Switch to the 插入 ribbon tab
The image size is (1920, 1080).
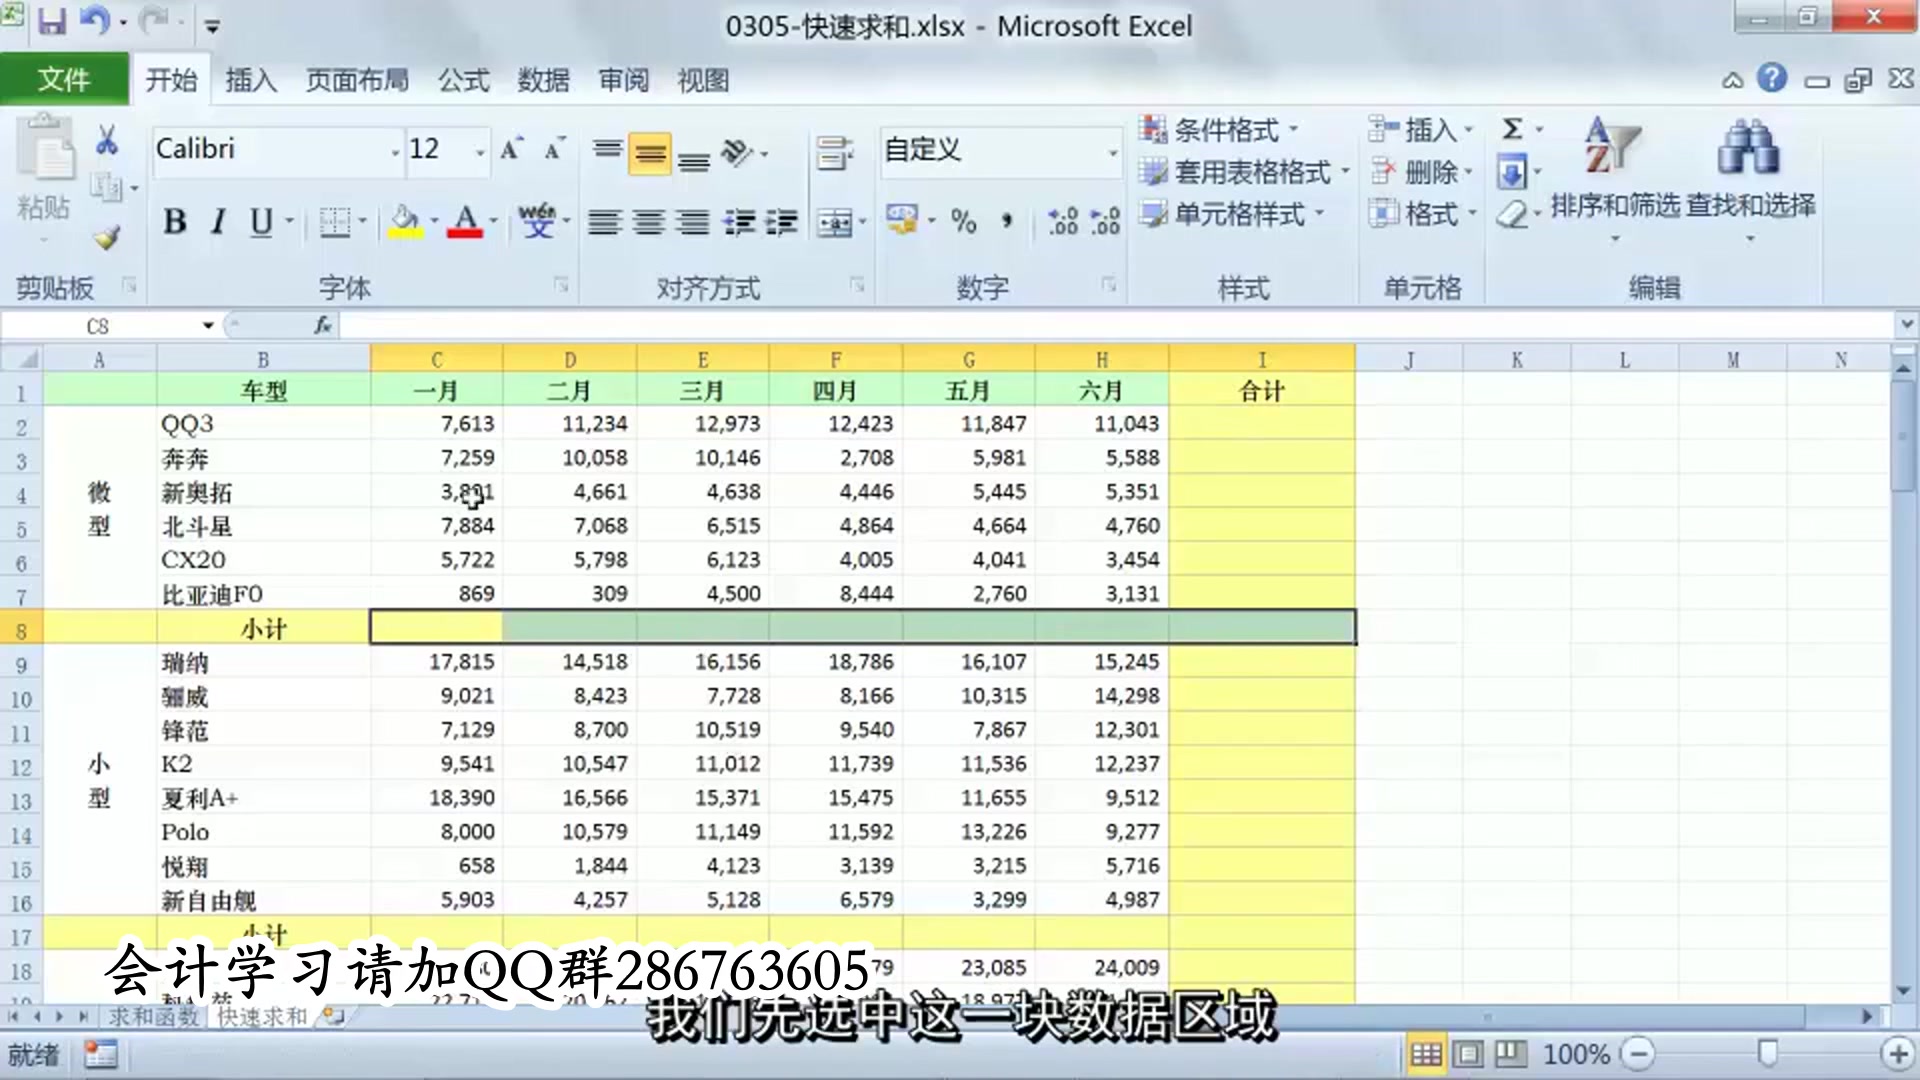(250, 80)
